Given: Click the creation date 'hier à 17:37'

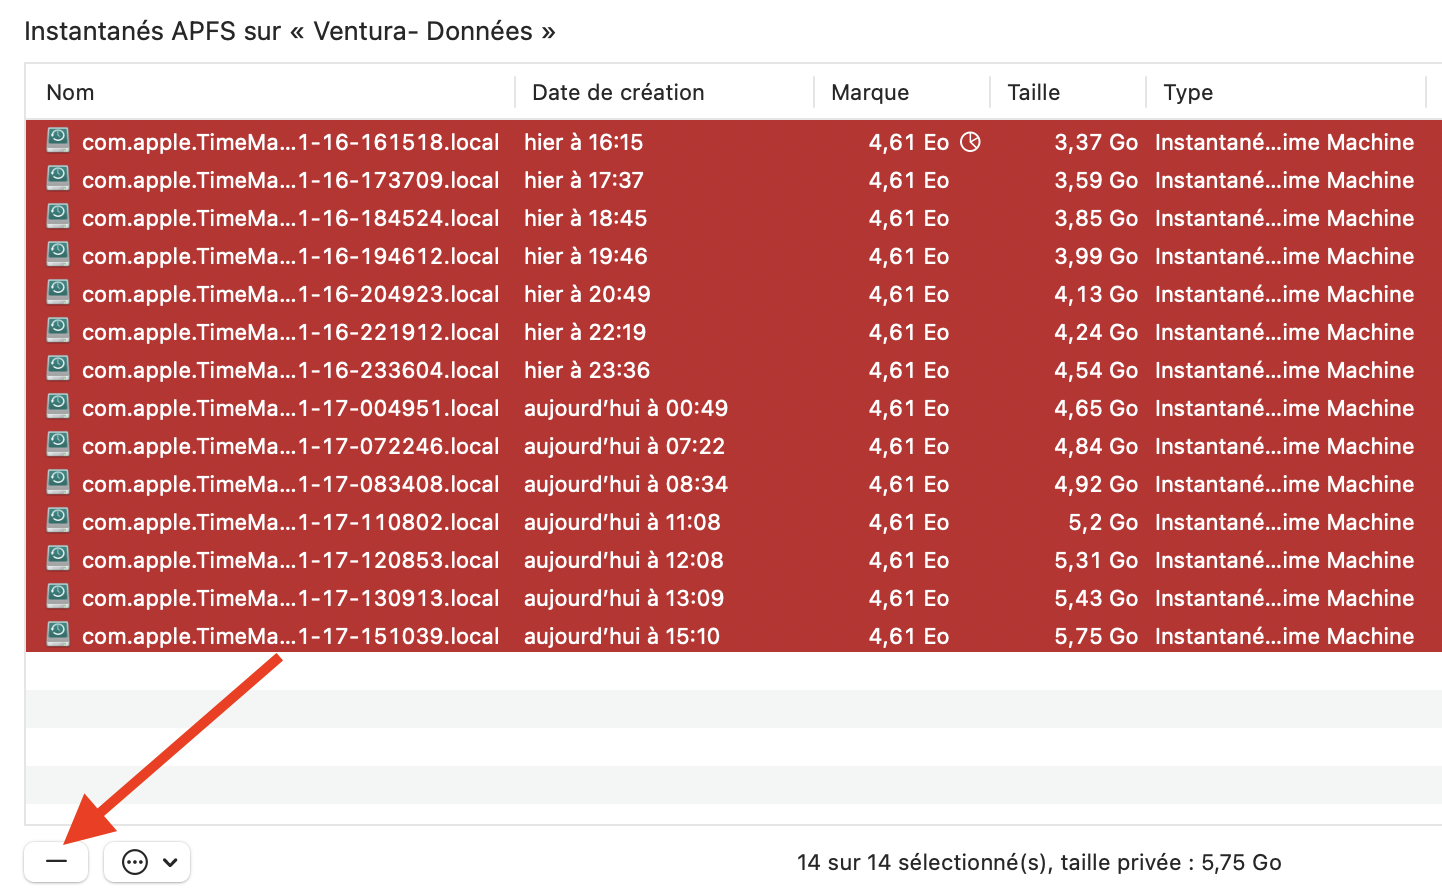Looking at the screenshot, I should (584, 180).
